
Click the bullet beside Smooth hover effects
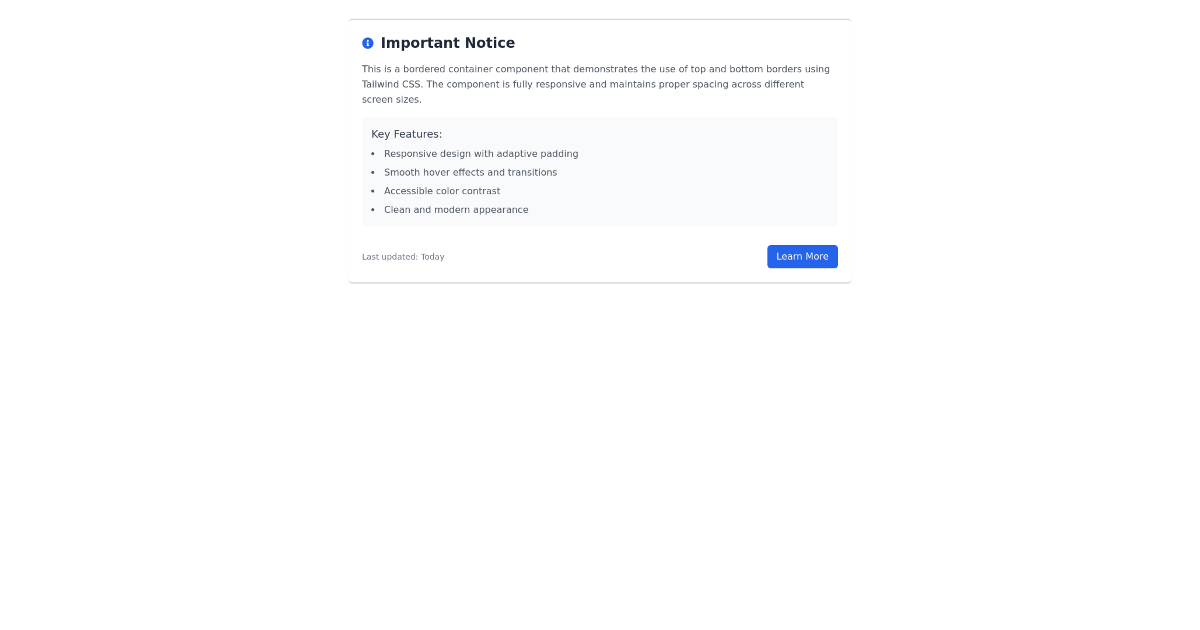tap(374, 172)
